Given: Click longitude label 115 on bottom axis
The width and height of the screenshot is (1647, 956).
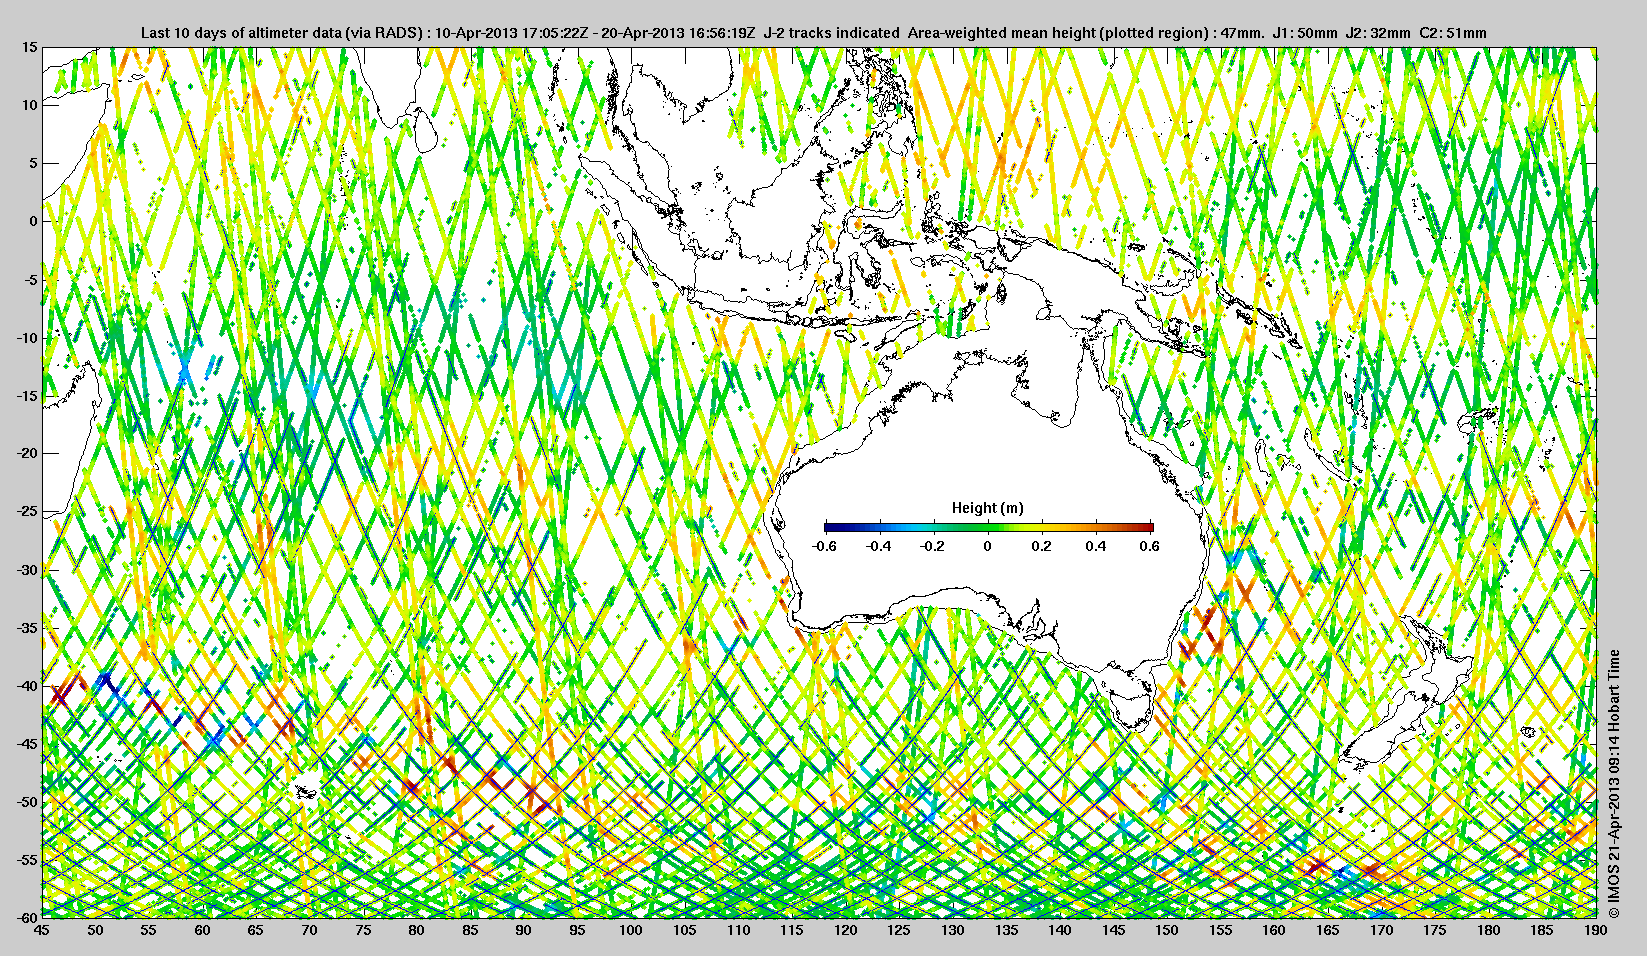Looking at the screenshot, I should 792,930.
